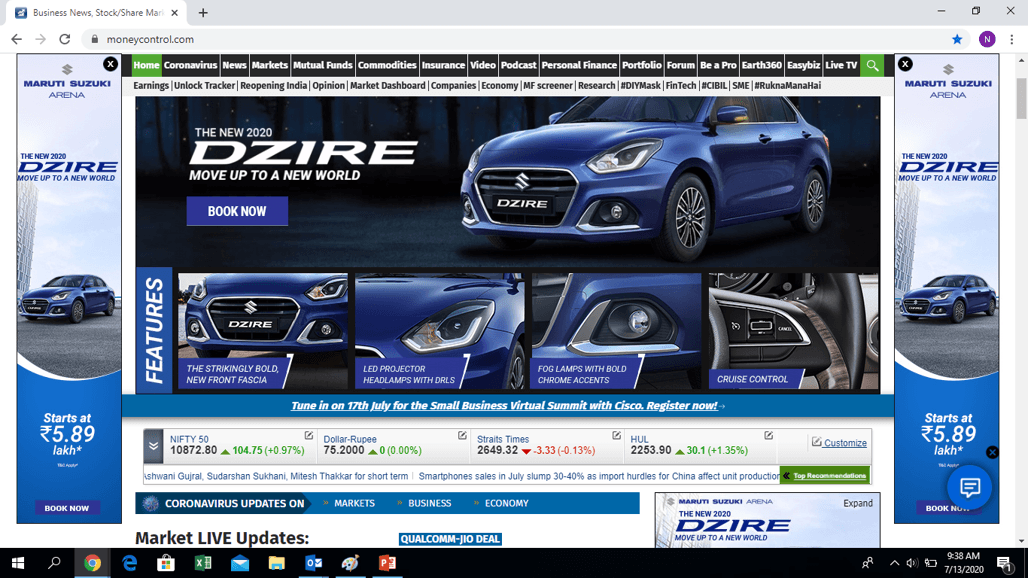Click the Customize ticker link

[x=845, y=443]
